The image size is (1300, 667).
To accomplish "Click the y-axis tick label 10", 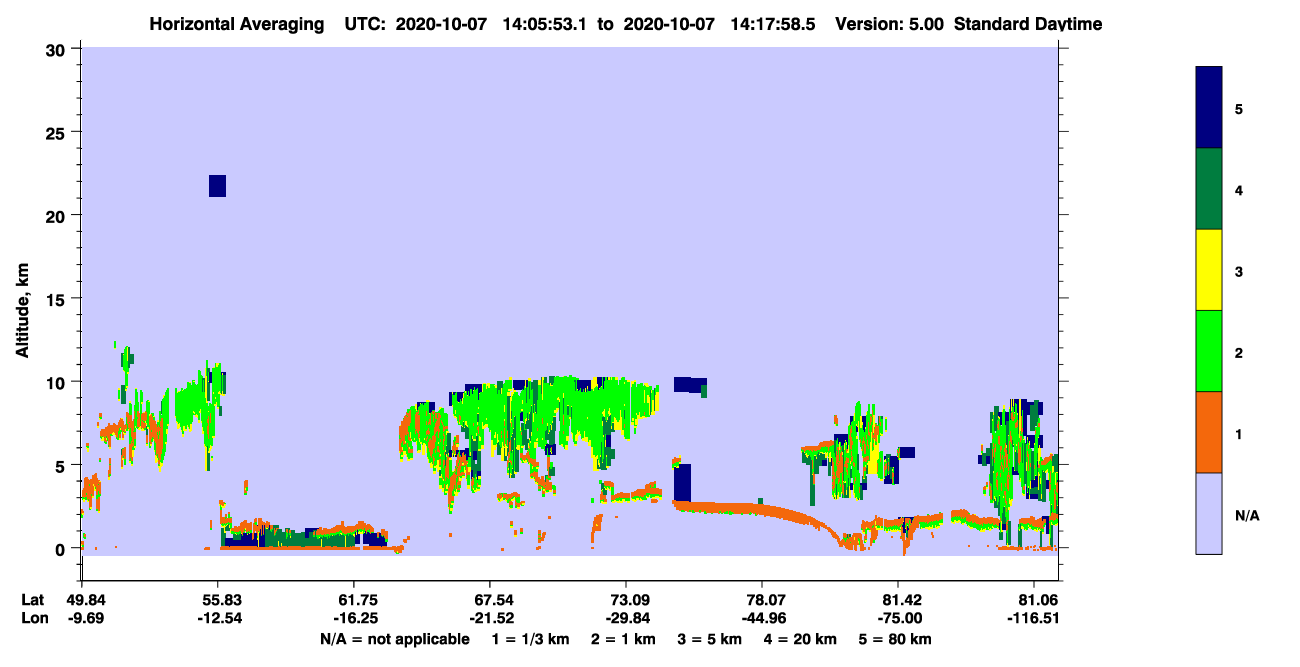I will (58, 382).
